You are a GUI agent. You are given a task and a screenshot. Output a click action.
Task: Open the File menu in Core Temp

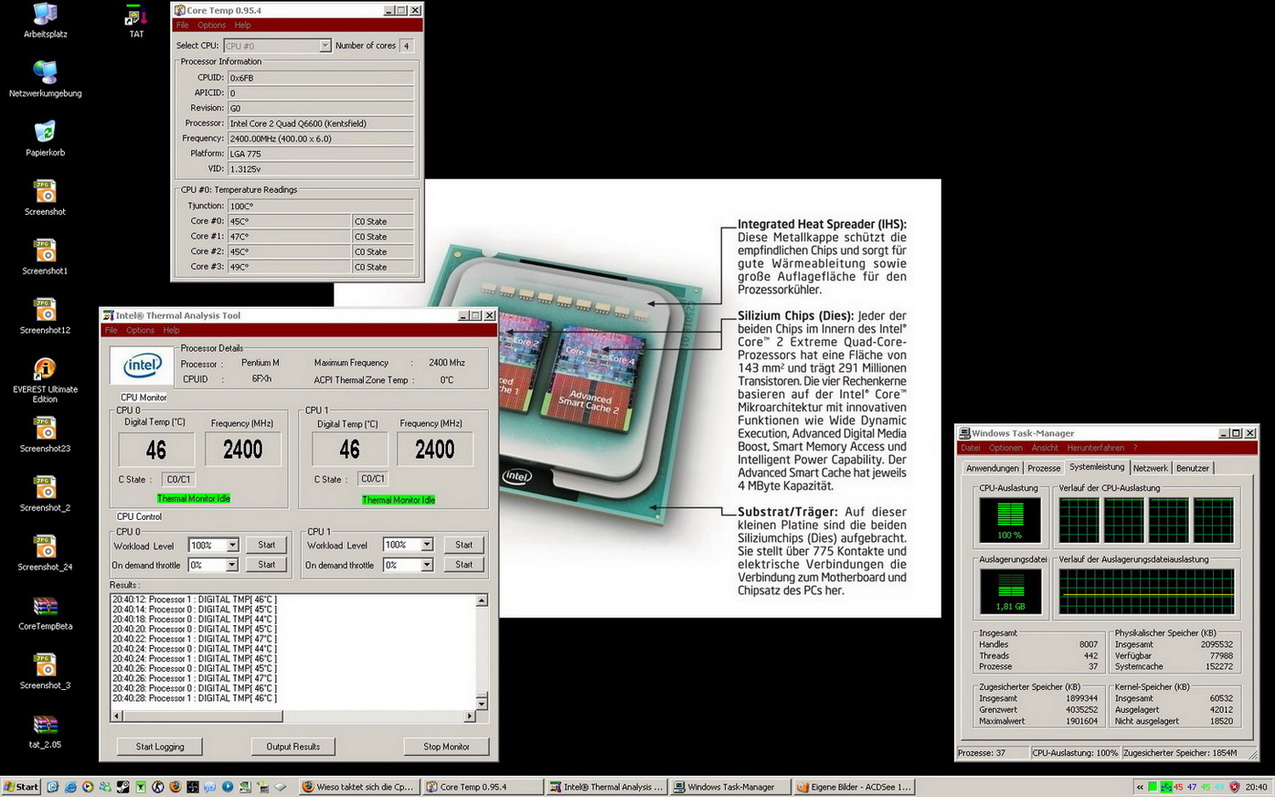point(182,25)
